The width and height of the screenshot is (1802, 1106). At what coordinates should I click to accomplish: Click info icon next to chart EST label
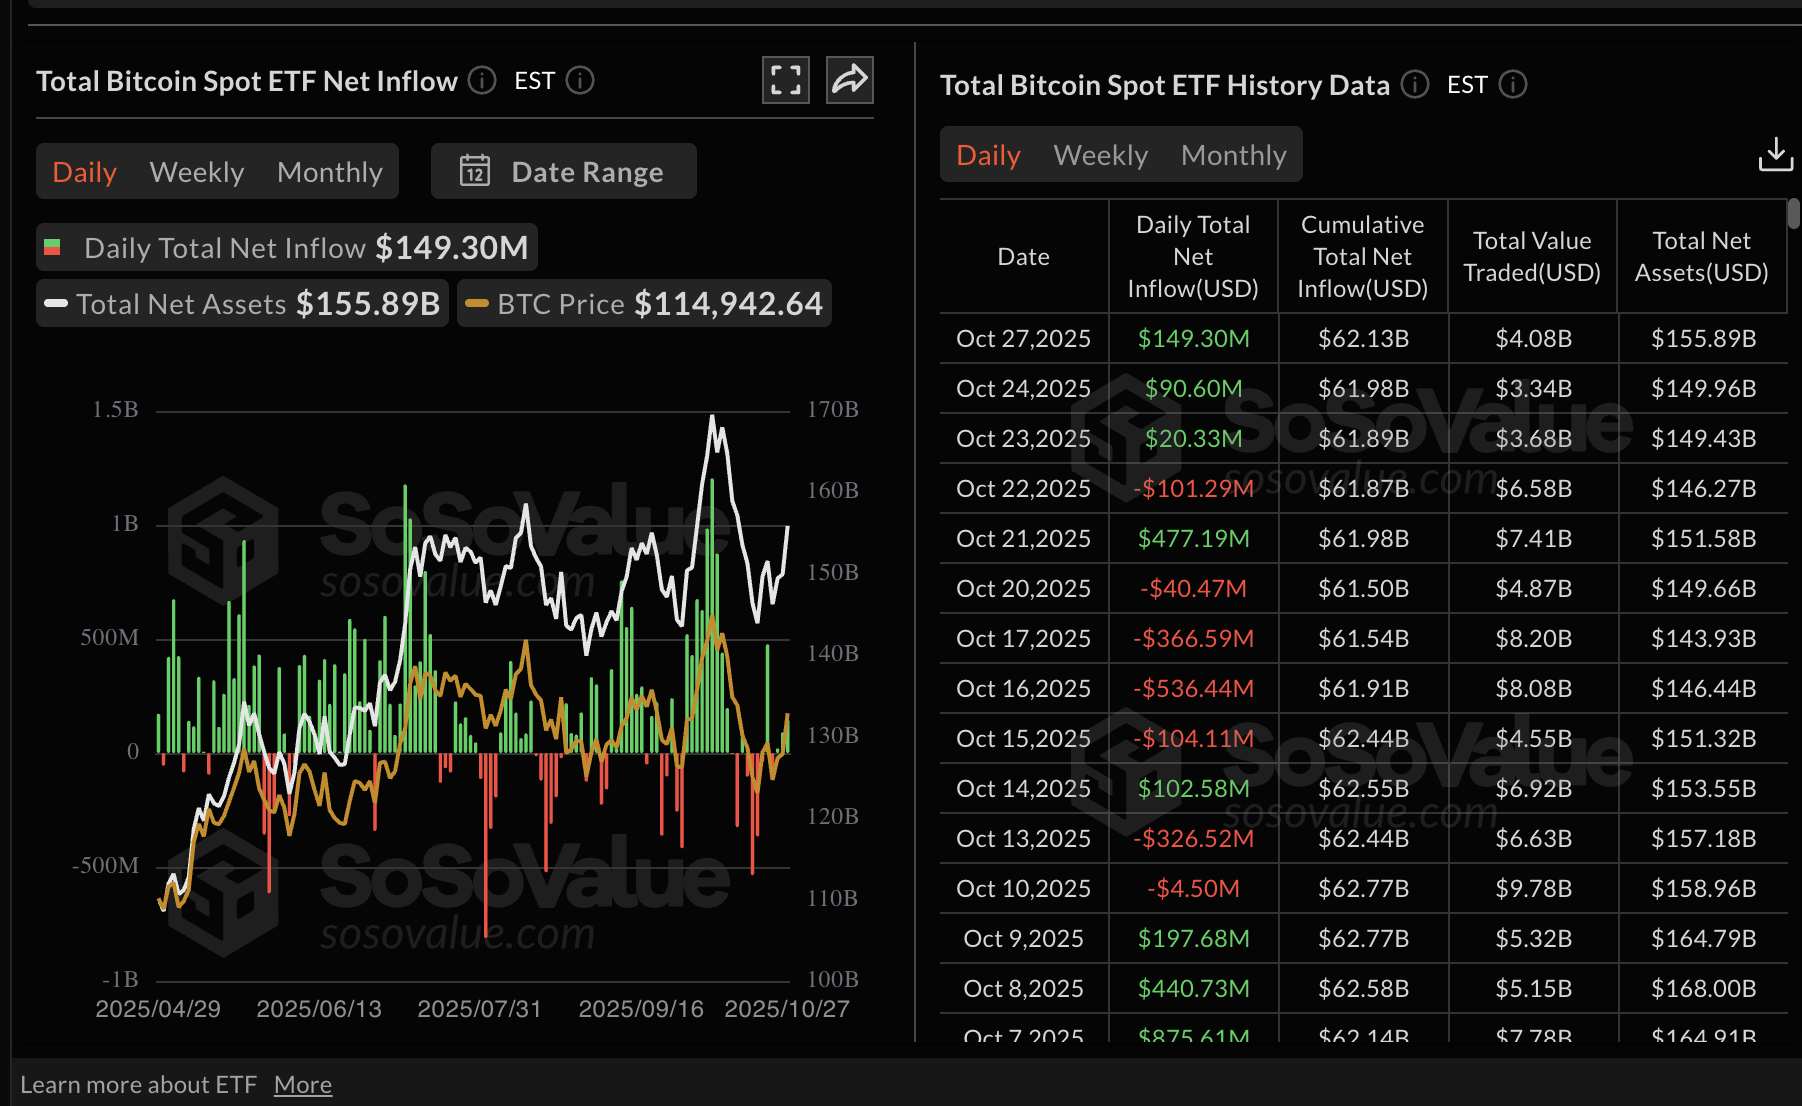tap(580, 80)
